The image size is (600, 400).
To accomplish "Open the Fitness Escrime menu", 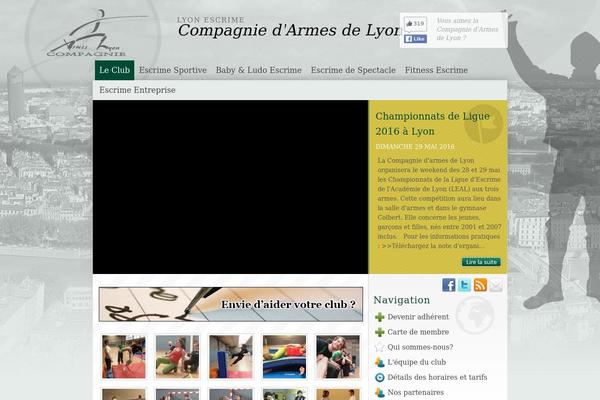I will pos(436,70).
